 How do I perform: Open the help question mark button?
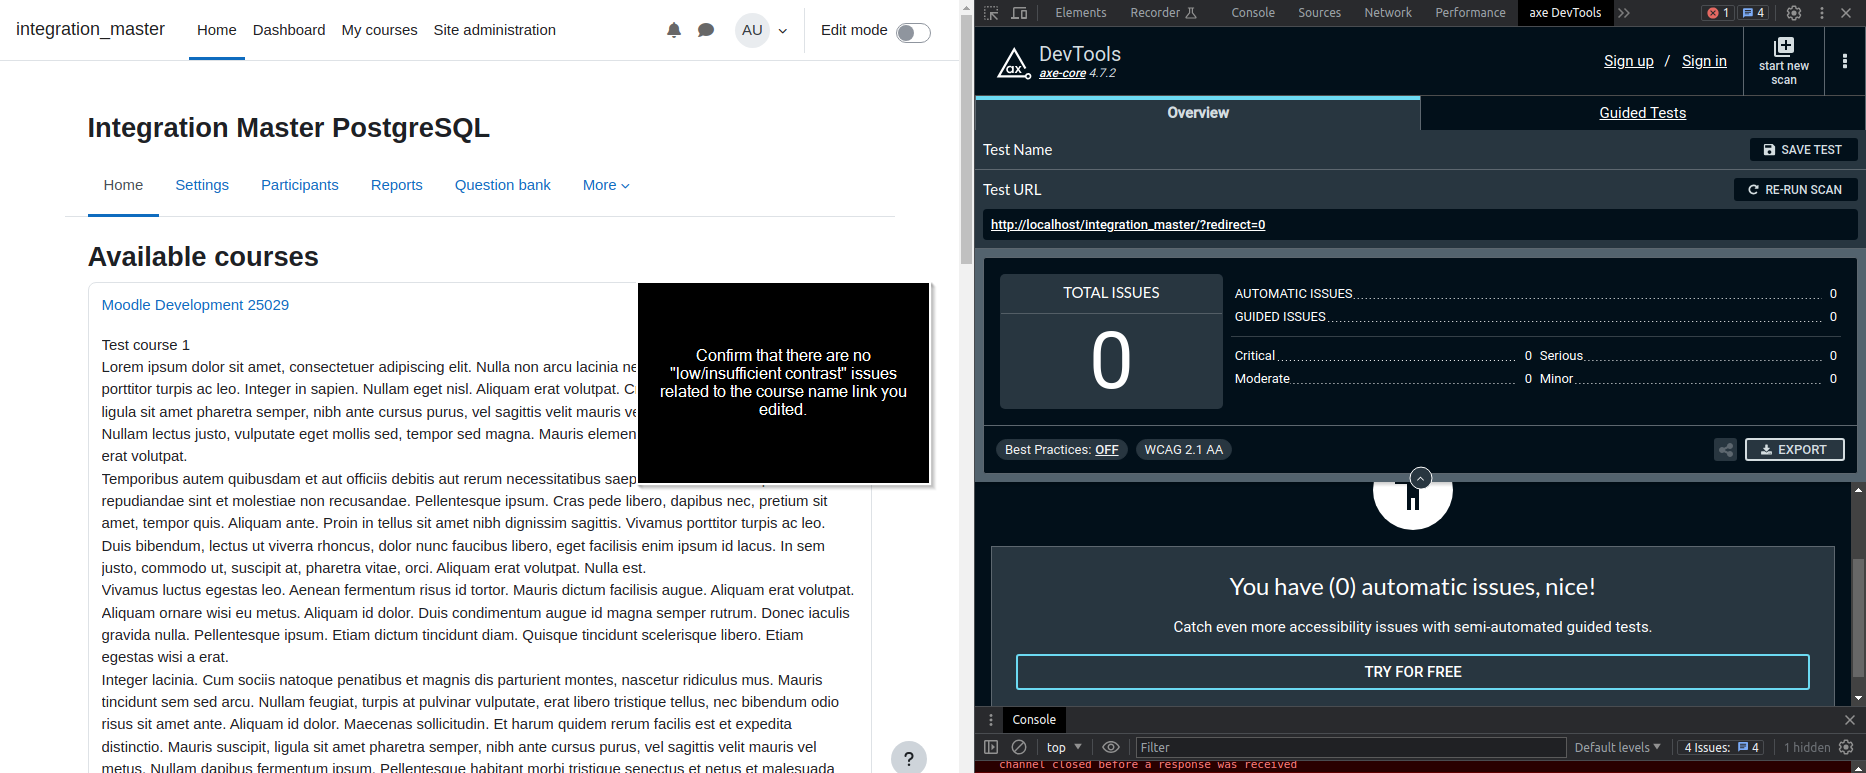[909, 759]
